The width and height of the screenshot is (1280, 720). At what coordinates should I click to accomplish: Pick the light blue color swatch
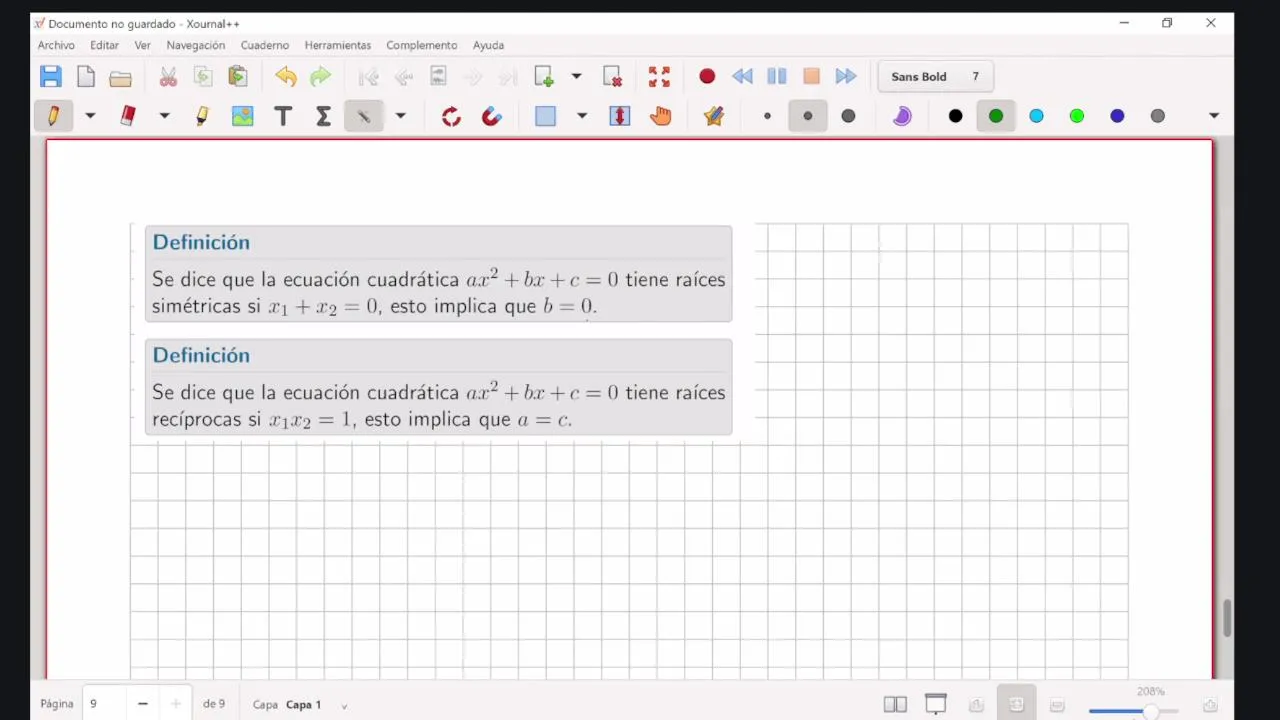coord(1036,116)
